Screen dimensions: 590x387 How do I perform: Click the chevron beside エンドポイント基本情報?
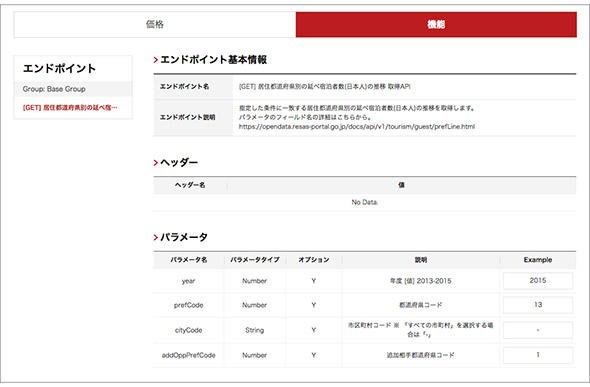[155, 60]
